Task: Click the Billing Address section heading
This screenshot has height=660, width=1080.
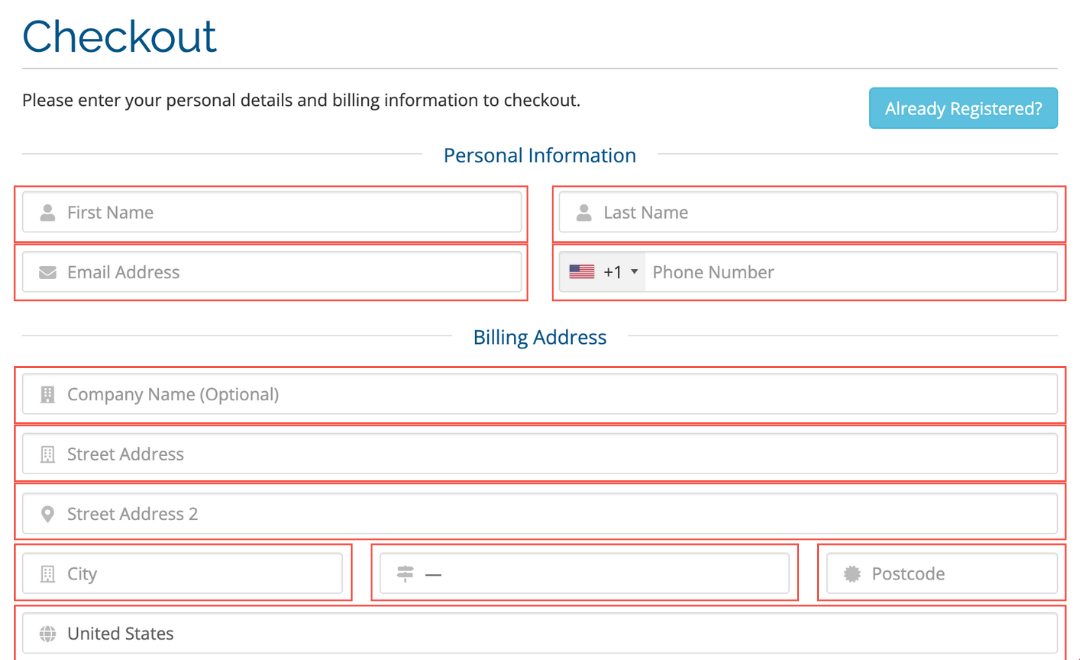Action: [x=540, y=338]
